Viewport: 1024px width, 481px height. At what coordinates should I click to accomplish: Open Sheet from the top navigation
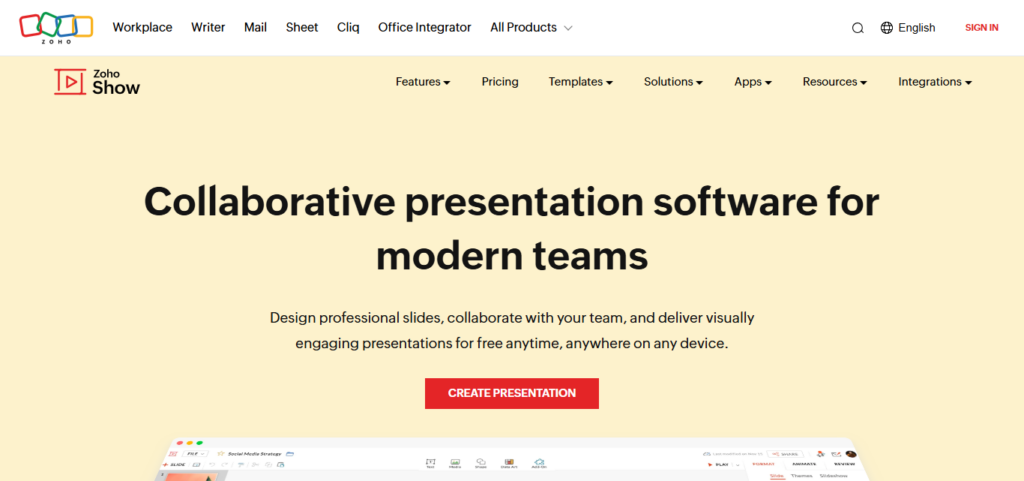[302, 27]
